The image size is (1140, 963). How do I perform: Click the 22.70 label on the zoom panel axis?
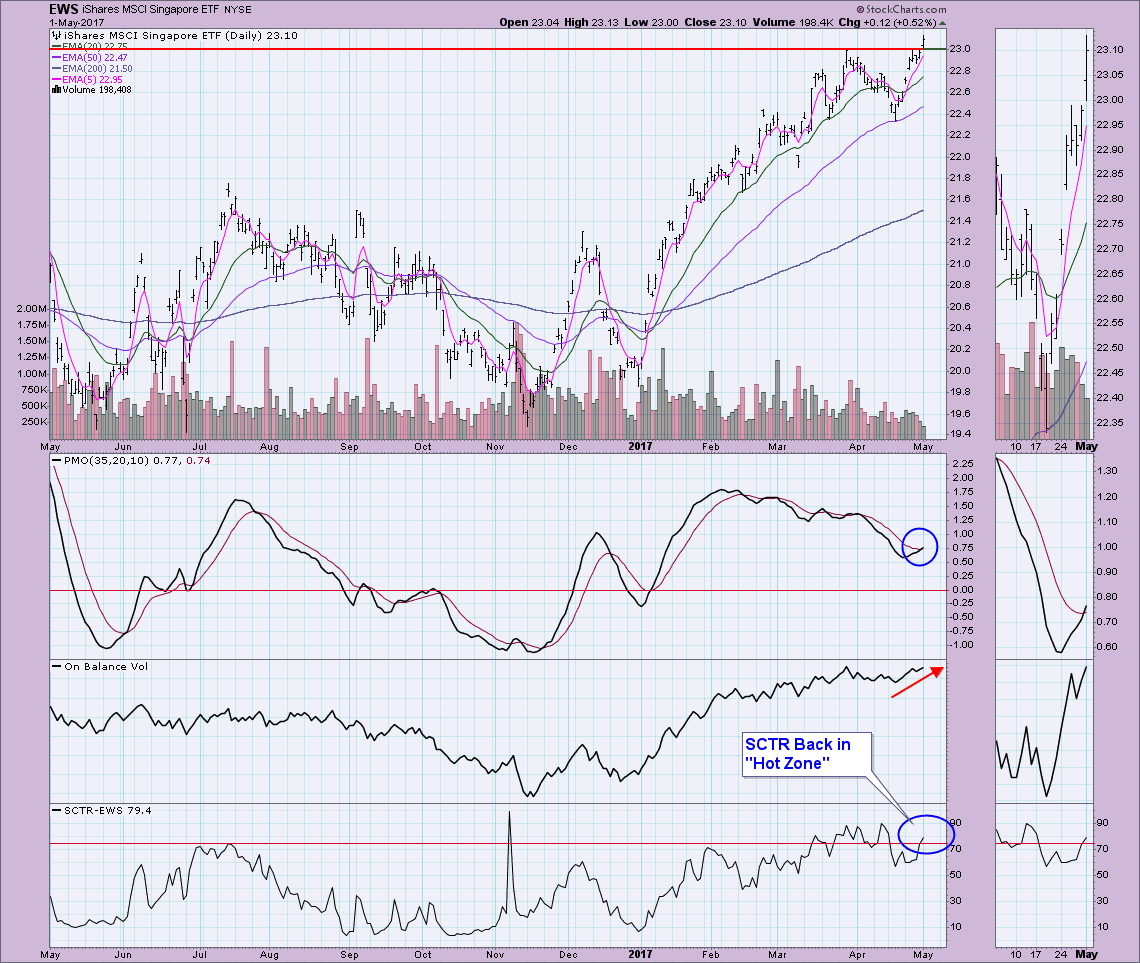click(1109, 249)
